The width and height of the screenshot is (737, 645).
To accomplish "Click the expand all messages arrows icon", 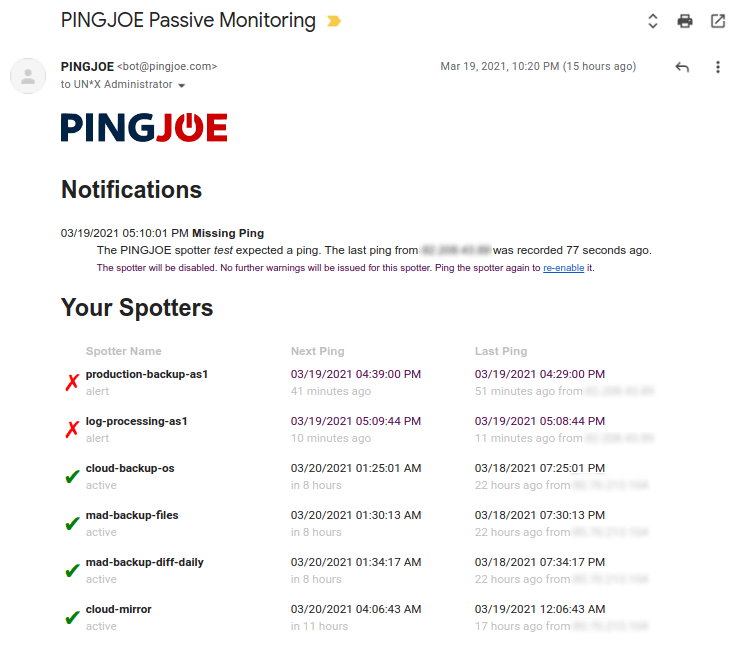I will click(652, 21).
